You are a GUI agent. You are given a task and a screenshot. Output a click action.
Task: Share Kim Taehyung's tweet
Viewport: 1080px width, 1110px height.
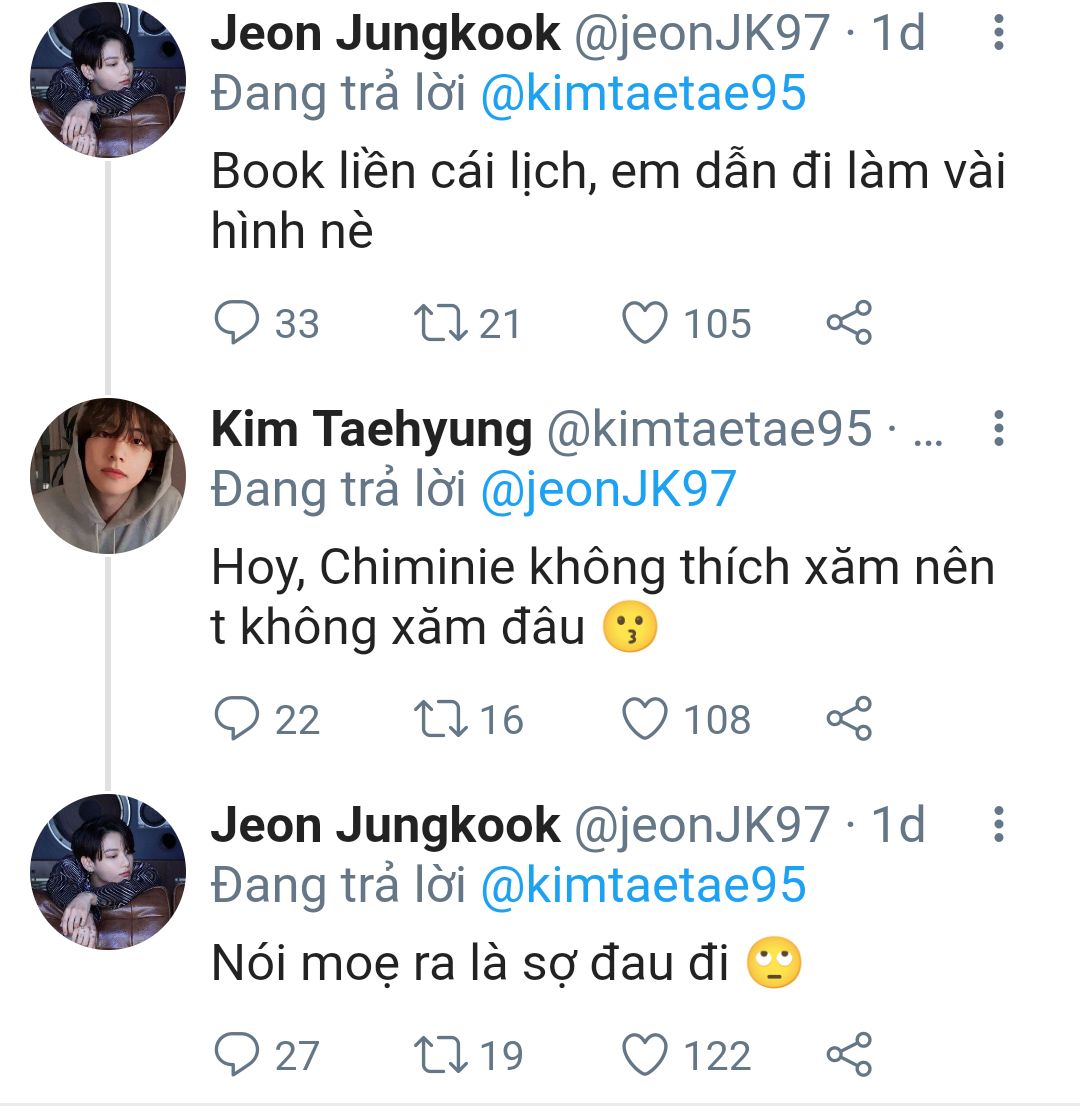[x=849, y=720]
